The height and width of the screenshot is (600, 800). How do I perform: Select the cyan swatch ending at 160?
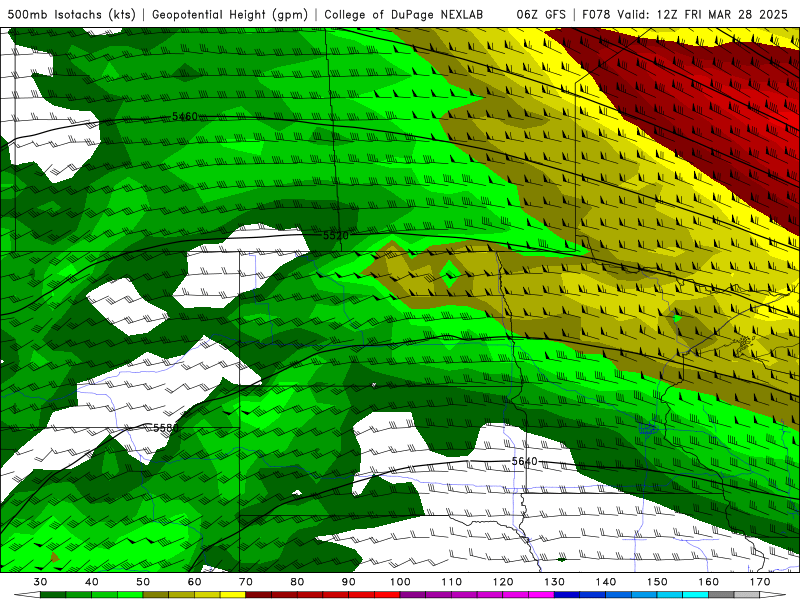click(695, 595)
